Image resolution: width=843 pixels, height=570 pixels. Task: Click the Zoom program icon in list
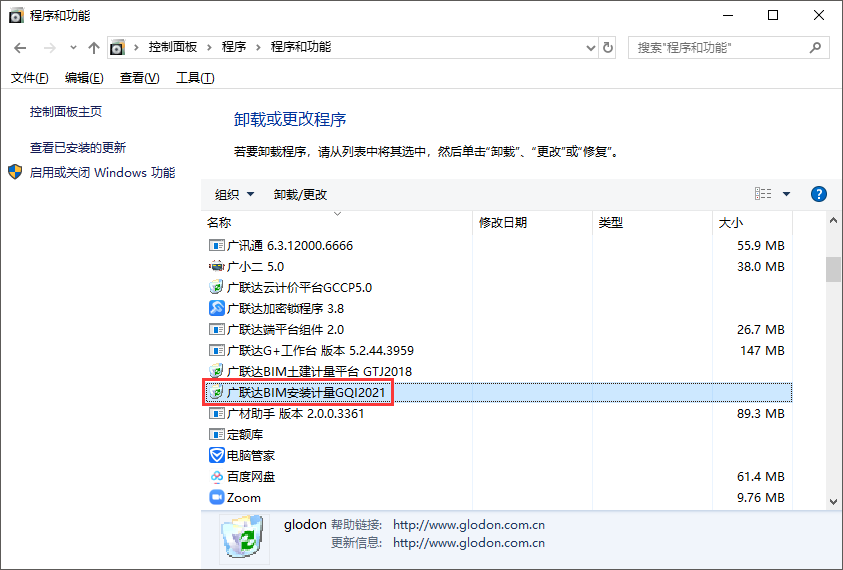tap(216, 497)
